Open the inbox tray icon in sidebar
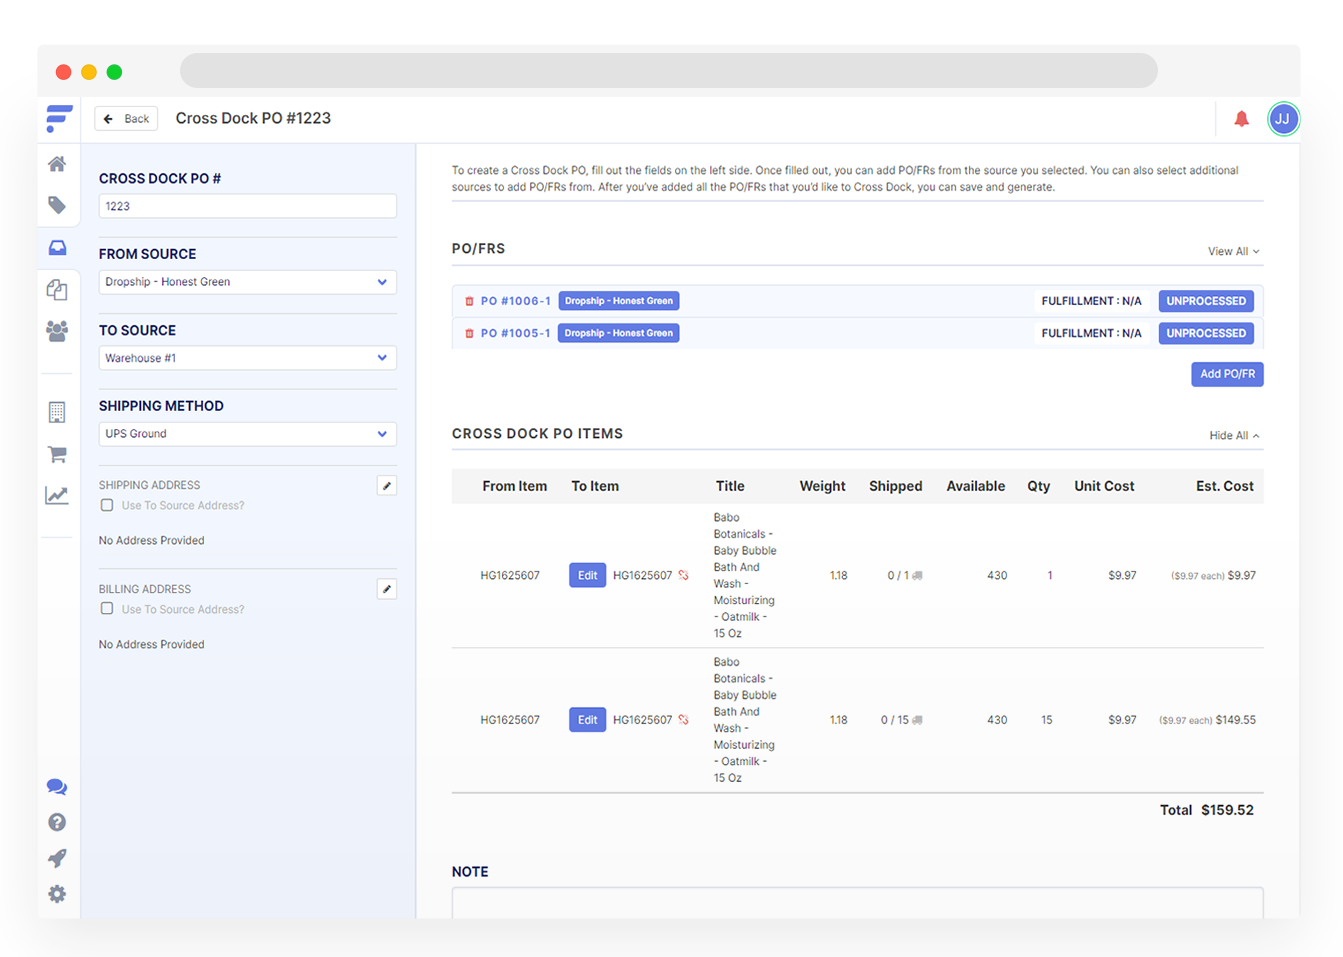This screenshot has width=1343, height=957. [x=57, y=247]
